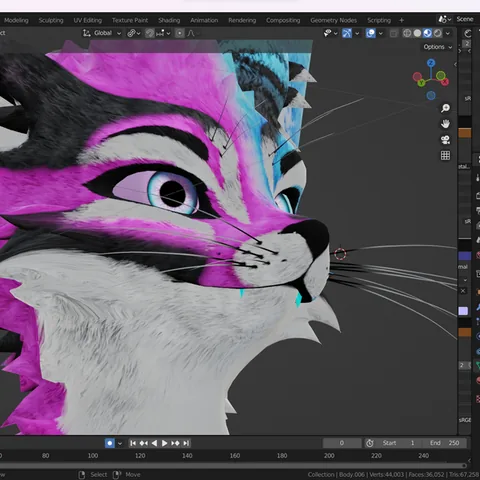Image resolution: width=480 pixels, height=480 pixels.
Task: Jump to timeline start endpoint
Action: pyautogui.click(x=133, y=443)
